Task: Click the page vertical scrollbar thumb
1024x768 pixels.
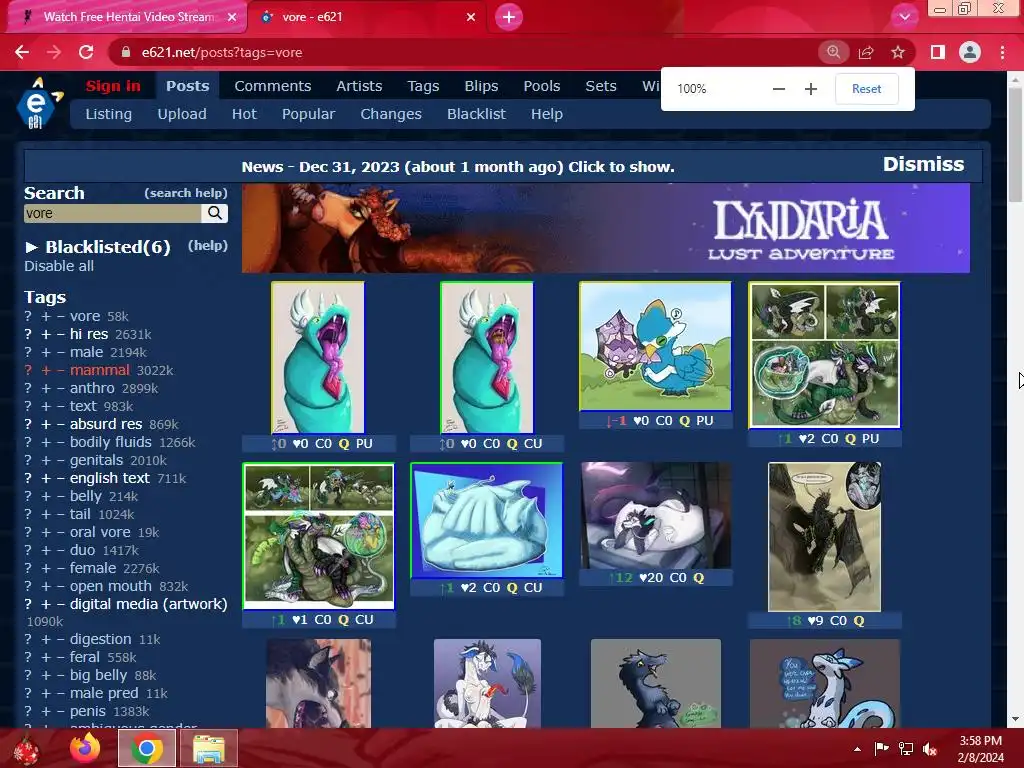Action: click(1015, 144)
